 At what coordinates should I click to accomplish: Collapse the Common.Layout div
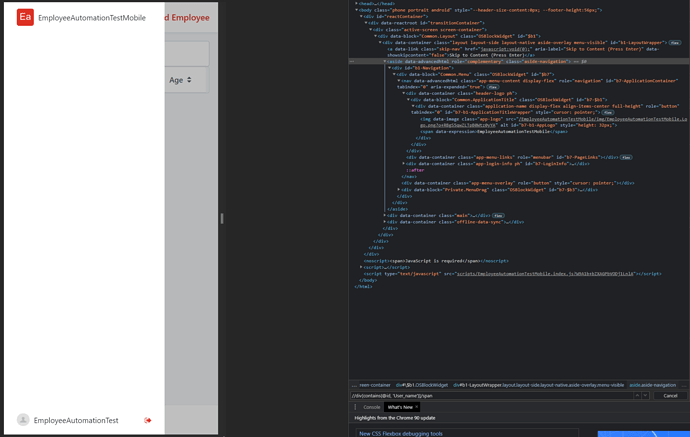pyautogui.click(x=376, y=36)
